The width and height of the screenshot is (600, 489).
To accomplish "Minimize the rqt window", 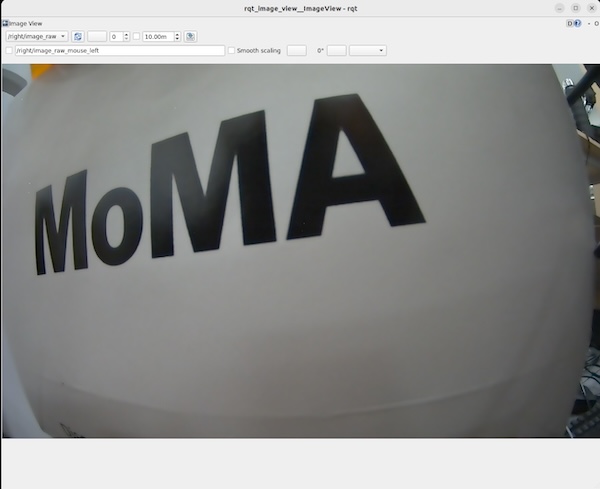I will pos(559,8).
